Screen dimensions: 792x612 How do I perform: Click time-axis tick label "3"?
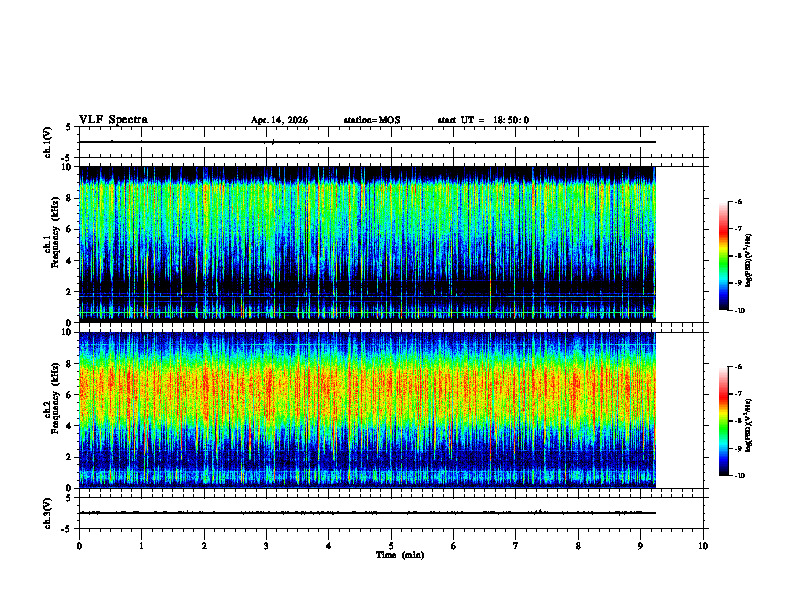tap(266, 546)
